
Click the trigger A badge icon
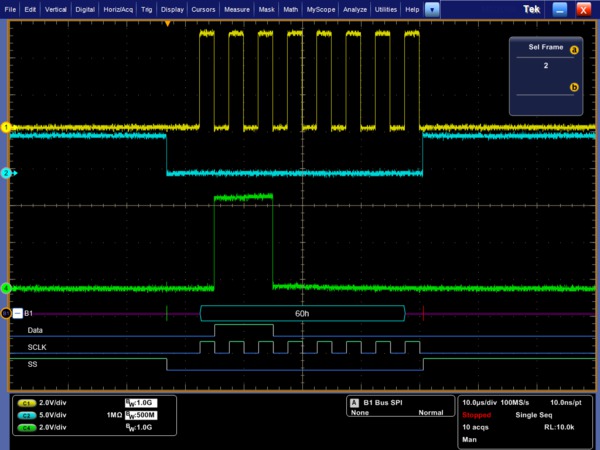[352, 402]
